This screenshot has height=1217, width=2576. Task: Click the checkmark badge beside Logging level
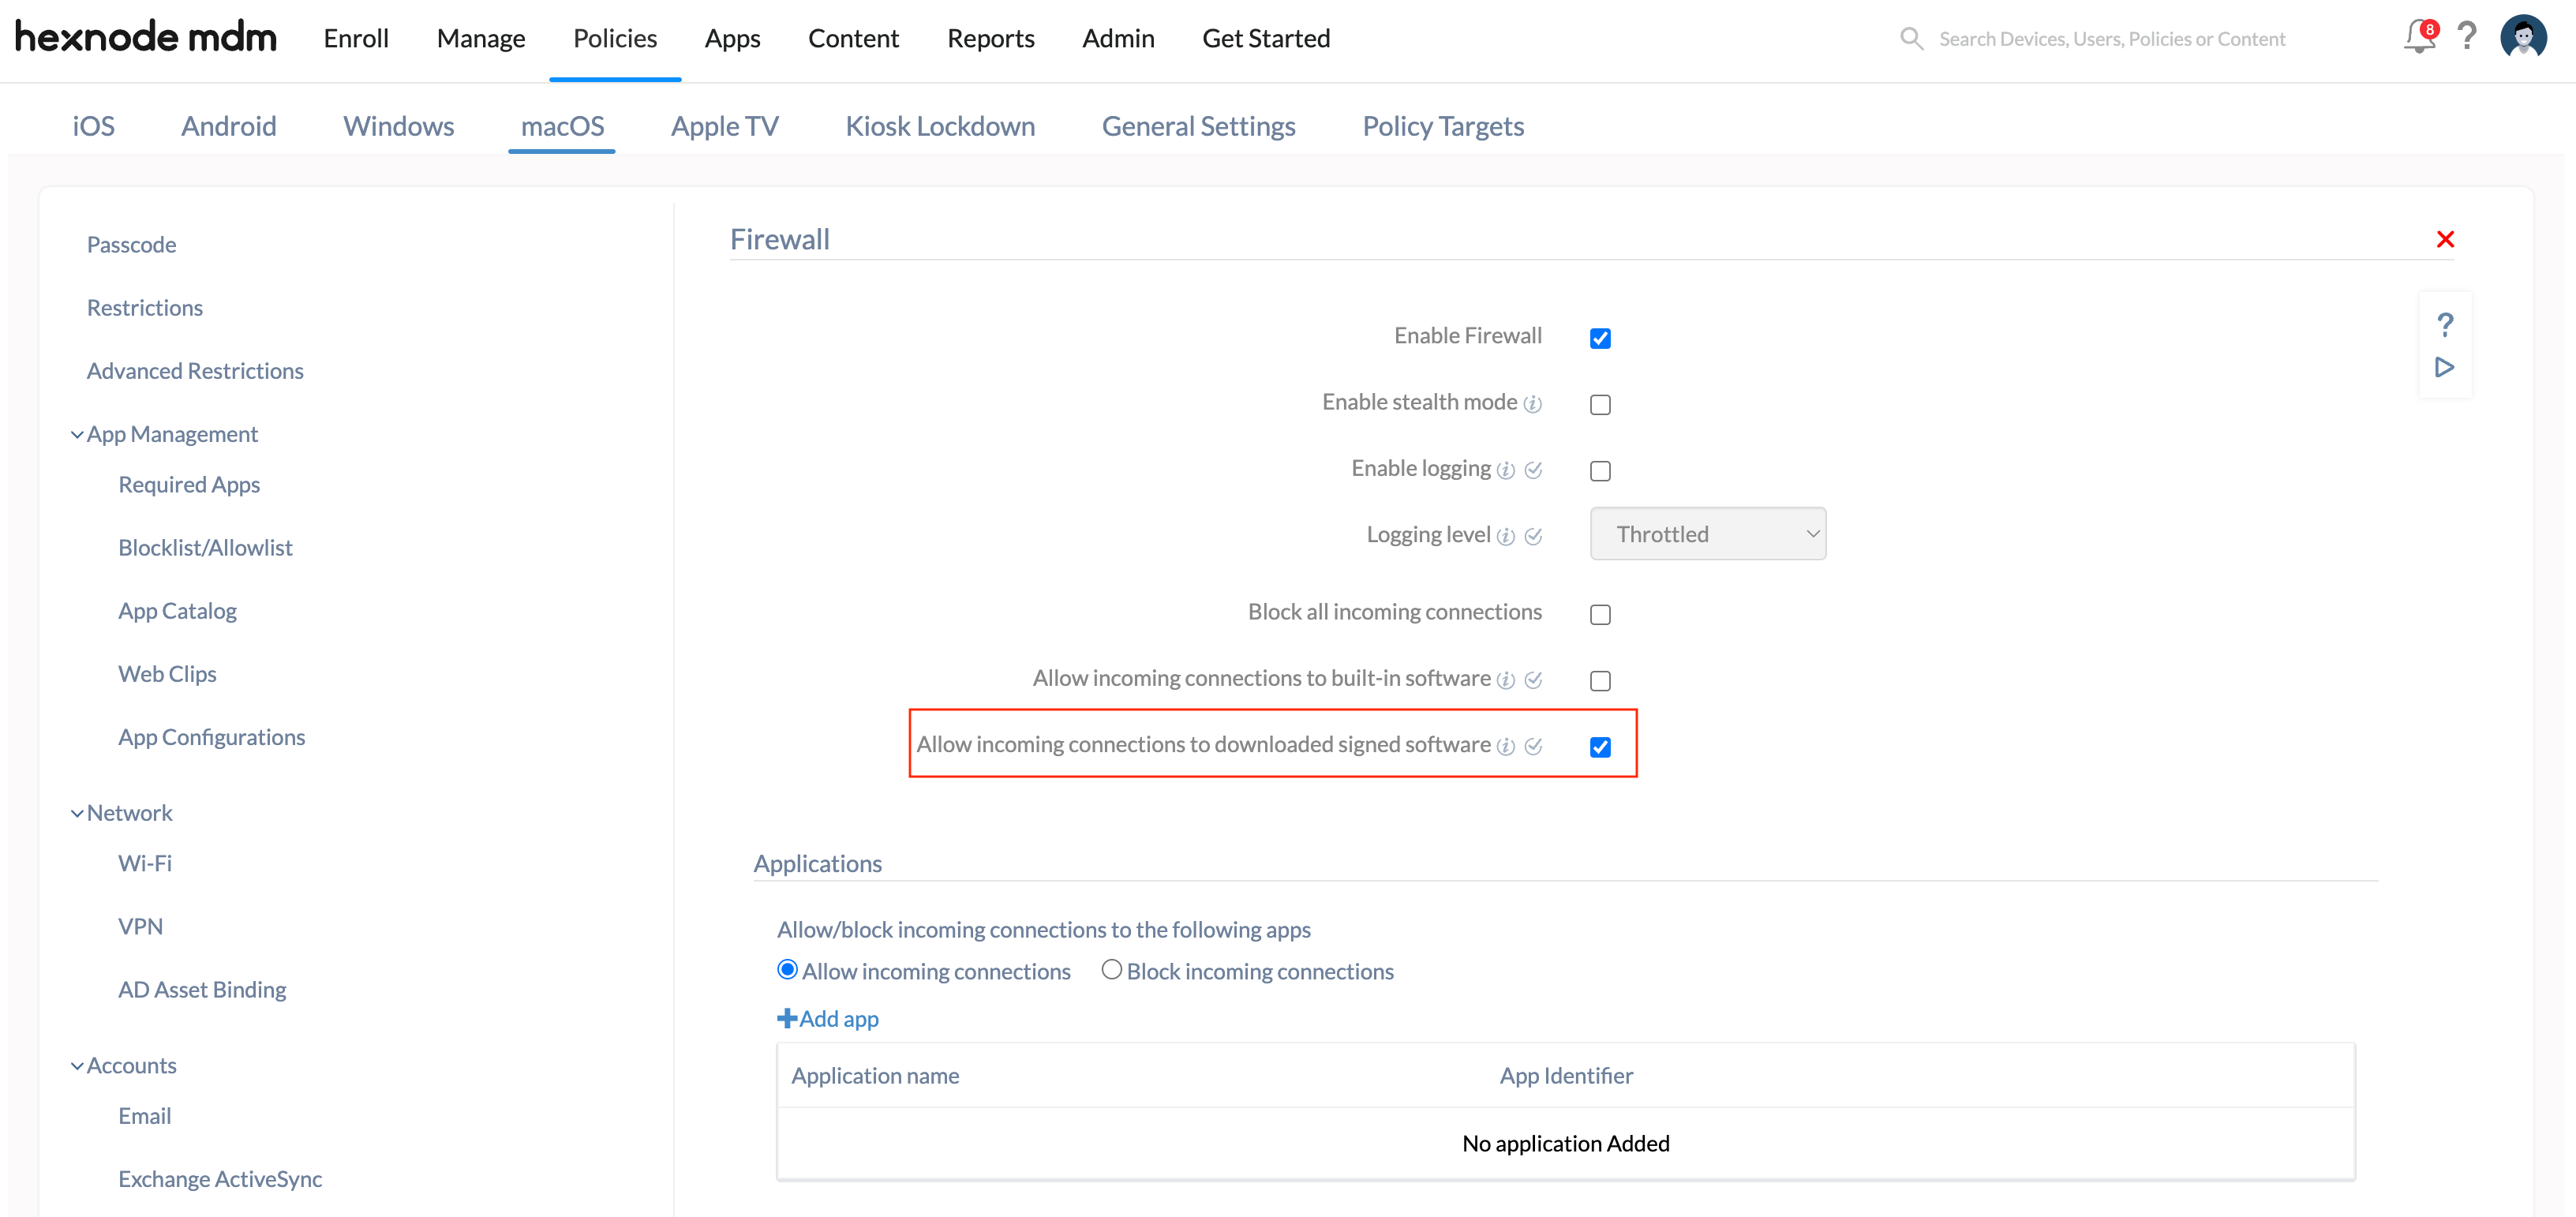[x=1533, y=536]
